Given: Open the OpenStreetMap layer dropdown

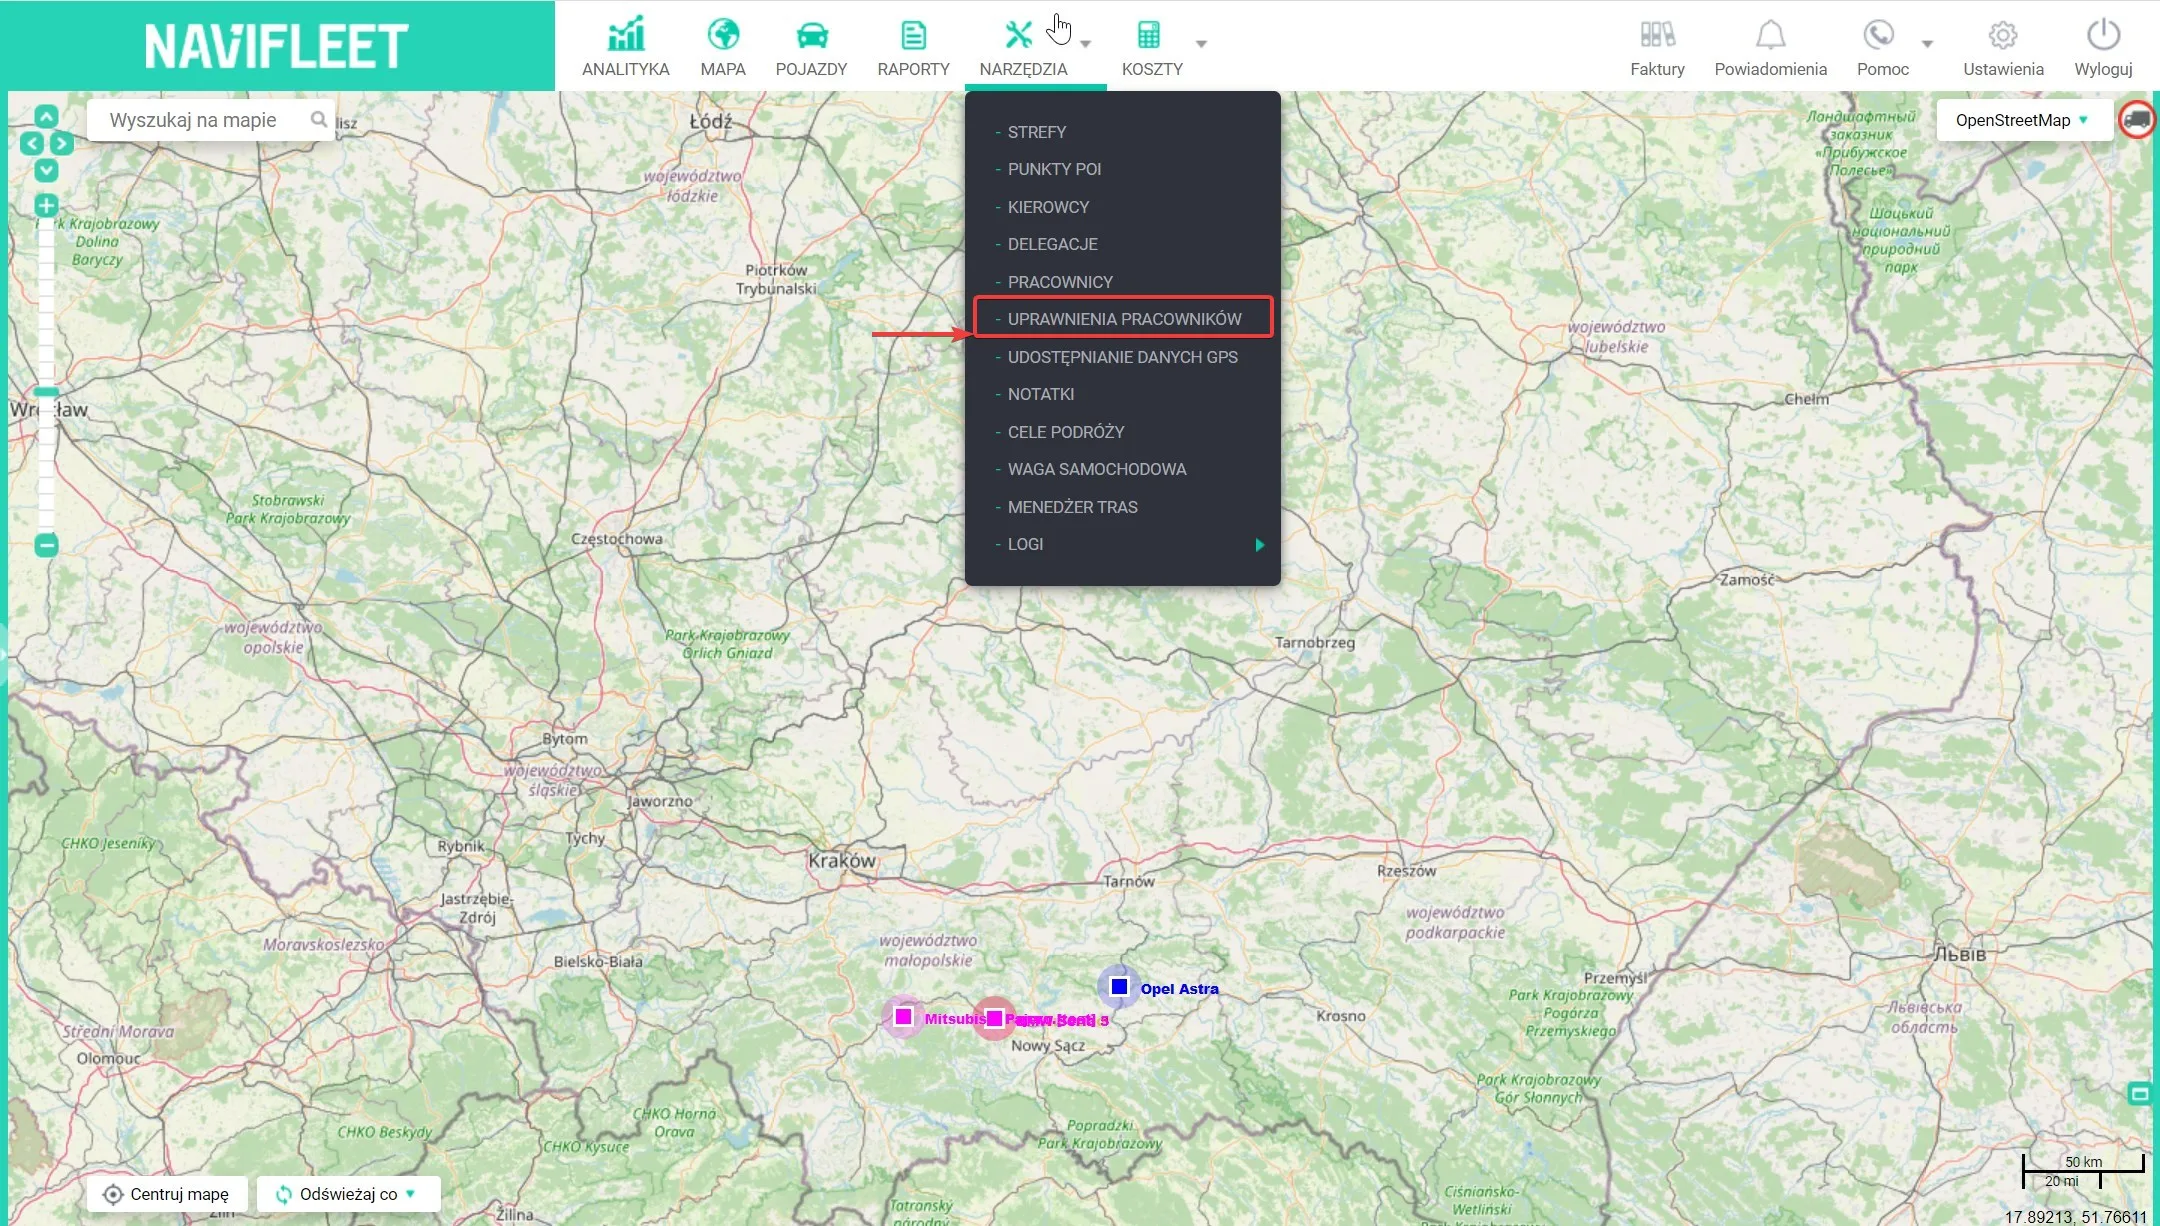Looking at the screenshot, I should (2024, 120).
